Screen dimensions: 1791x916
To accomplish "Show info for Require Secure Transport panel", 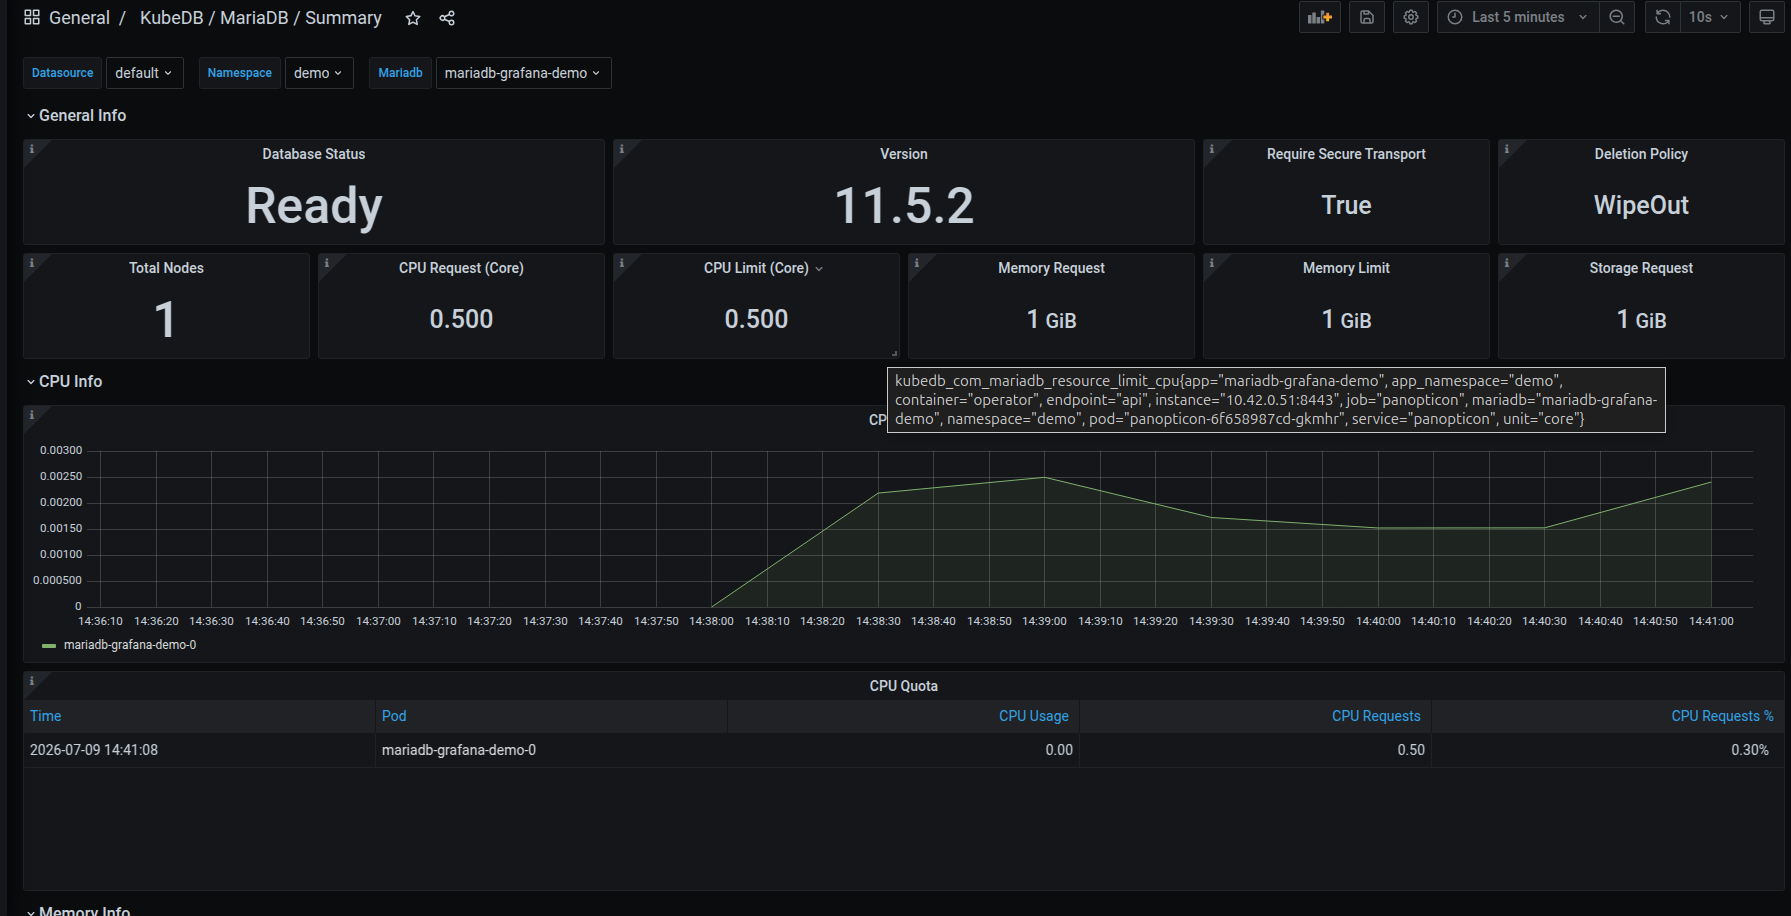I will (x=1211, y=149).
